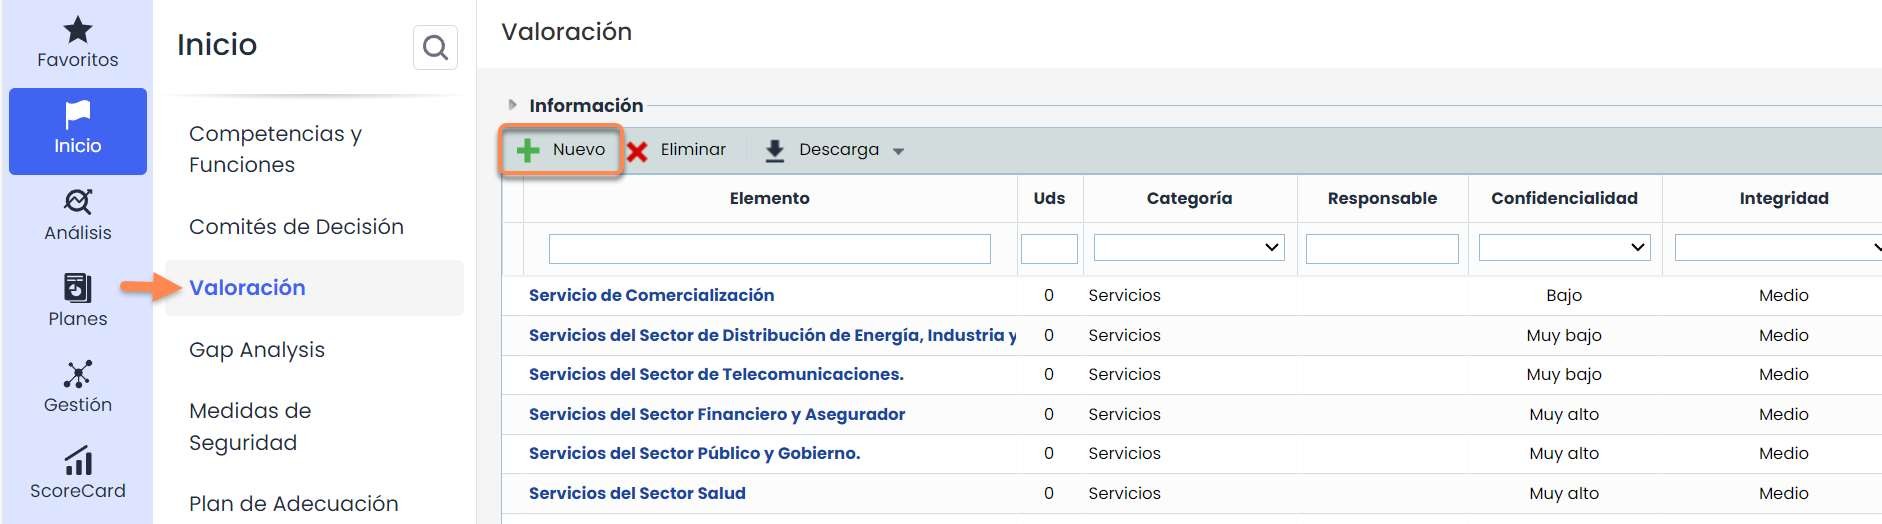Screen dimensions: 1882x524
Task: Expand the Información section triangle
Action: [x=512, y=105]
